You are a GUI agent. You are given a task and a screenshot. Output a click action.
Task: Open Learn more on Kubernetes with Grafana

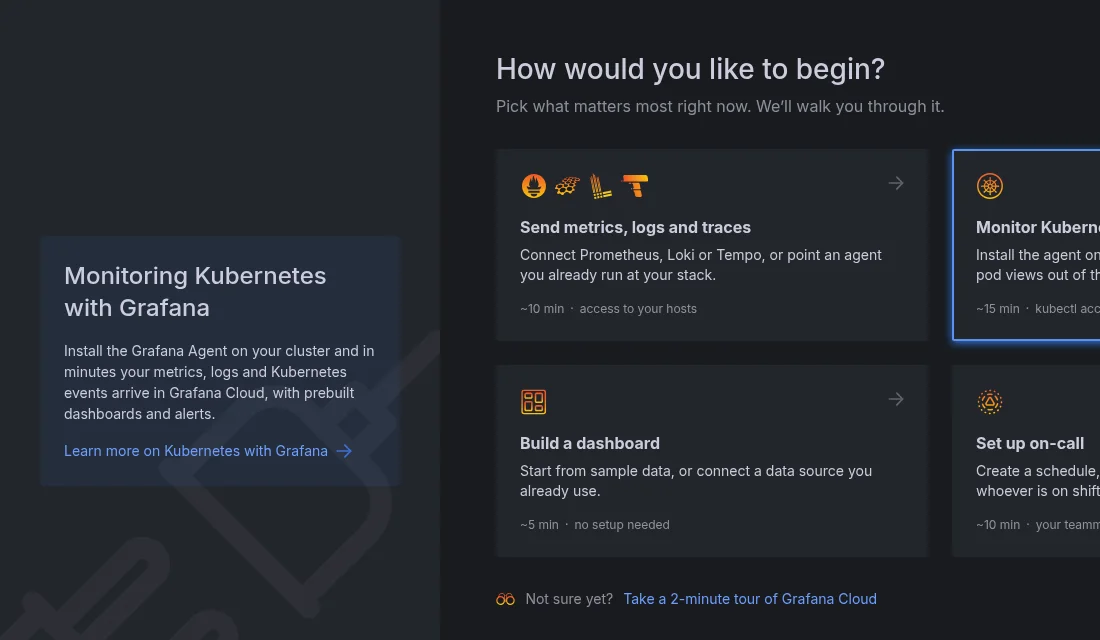196,451
